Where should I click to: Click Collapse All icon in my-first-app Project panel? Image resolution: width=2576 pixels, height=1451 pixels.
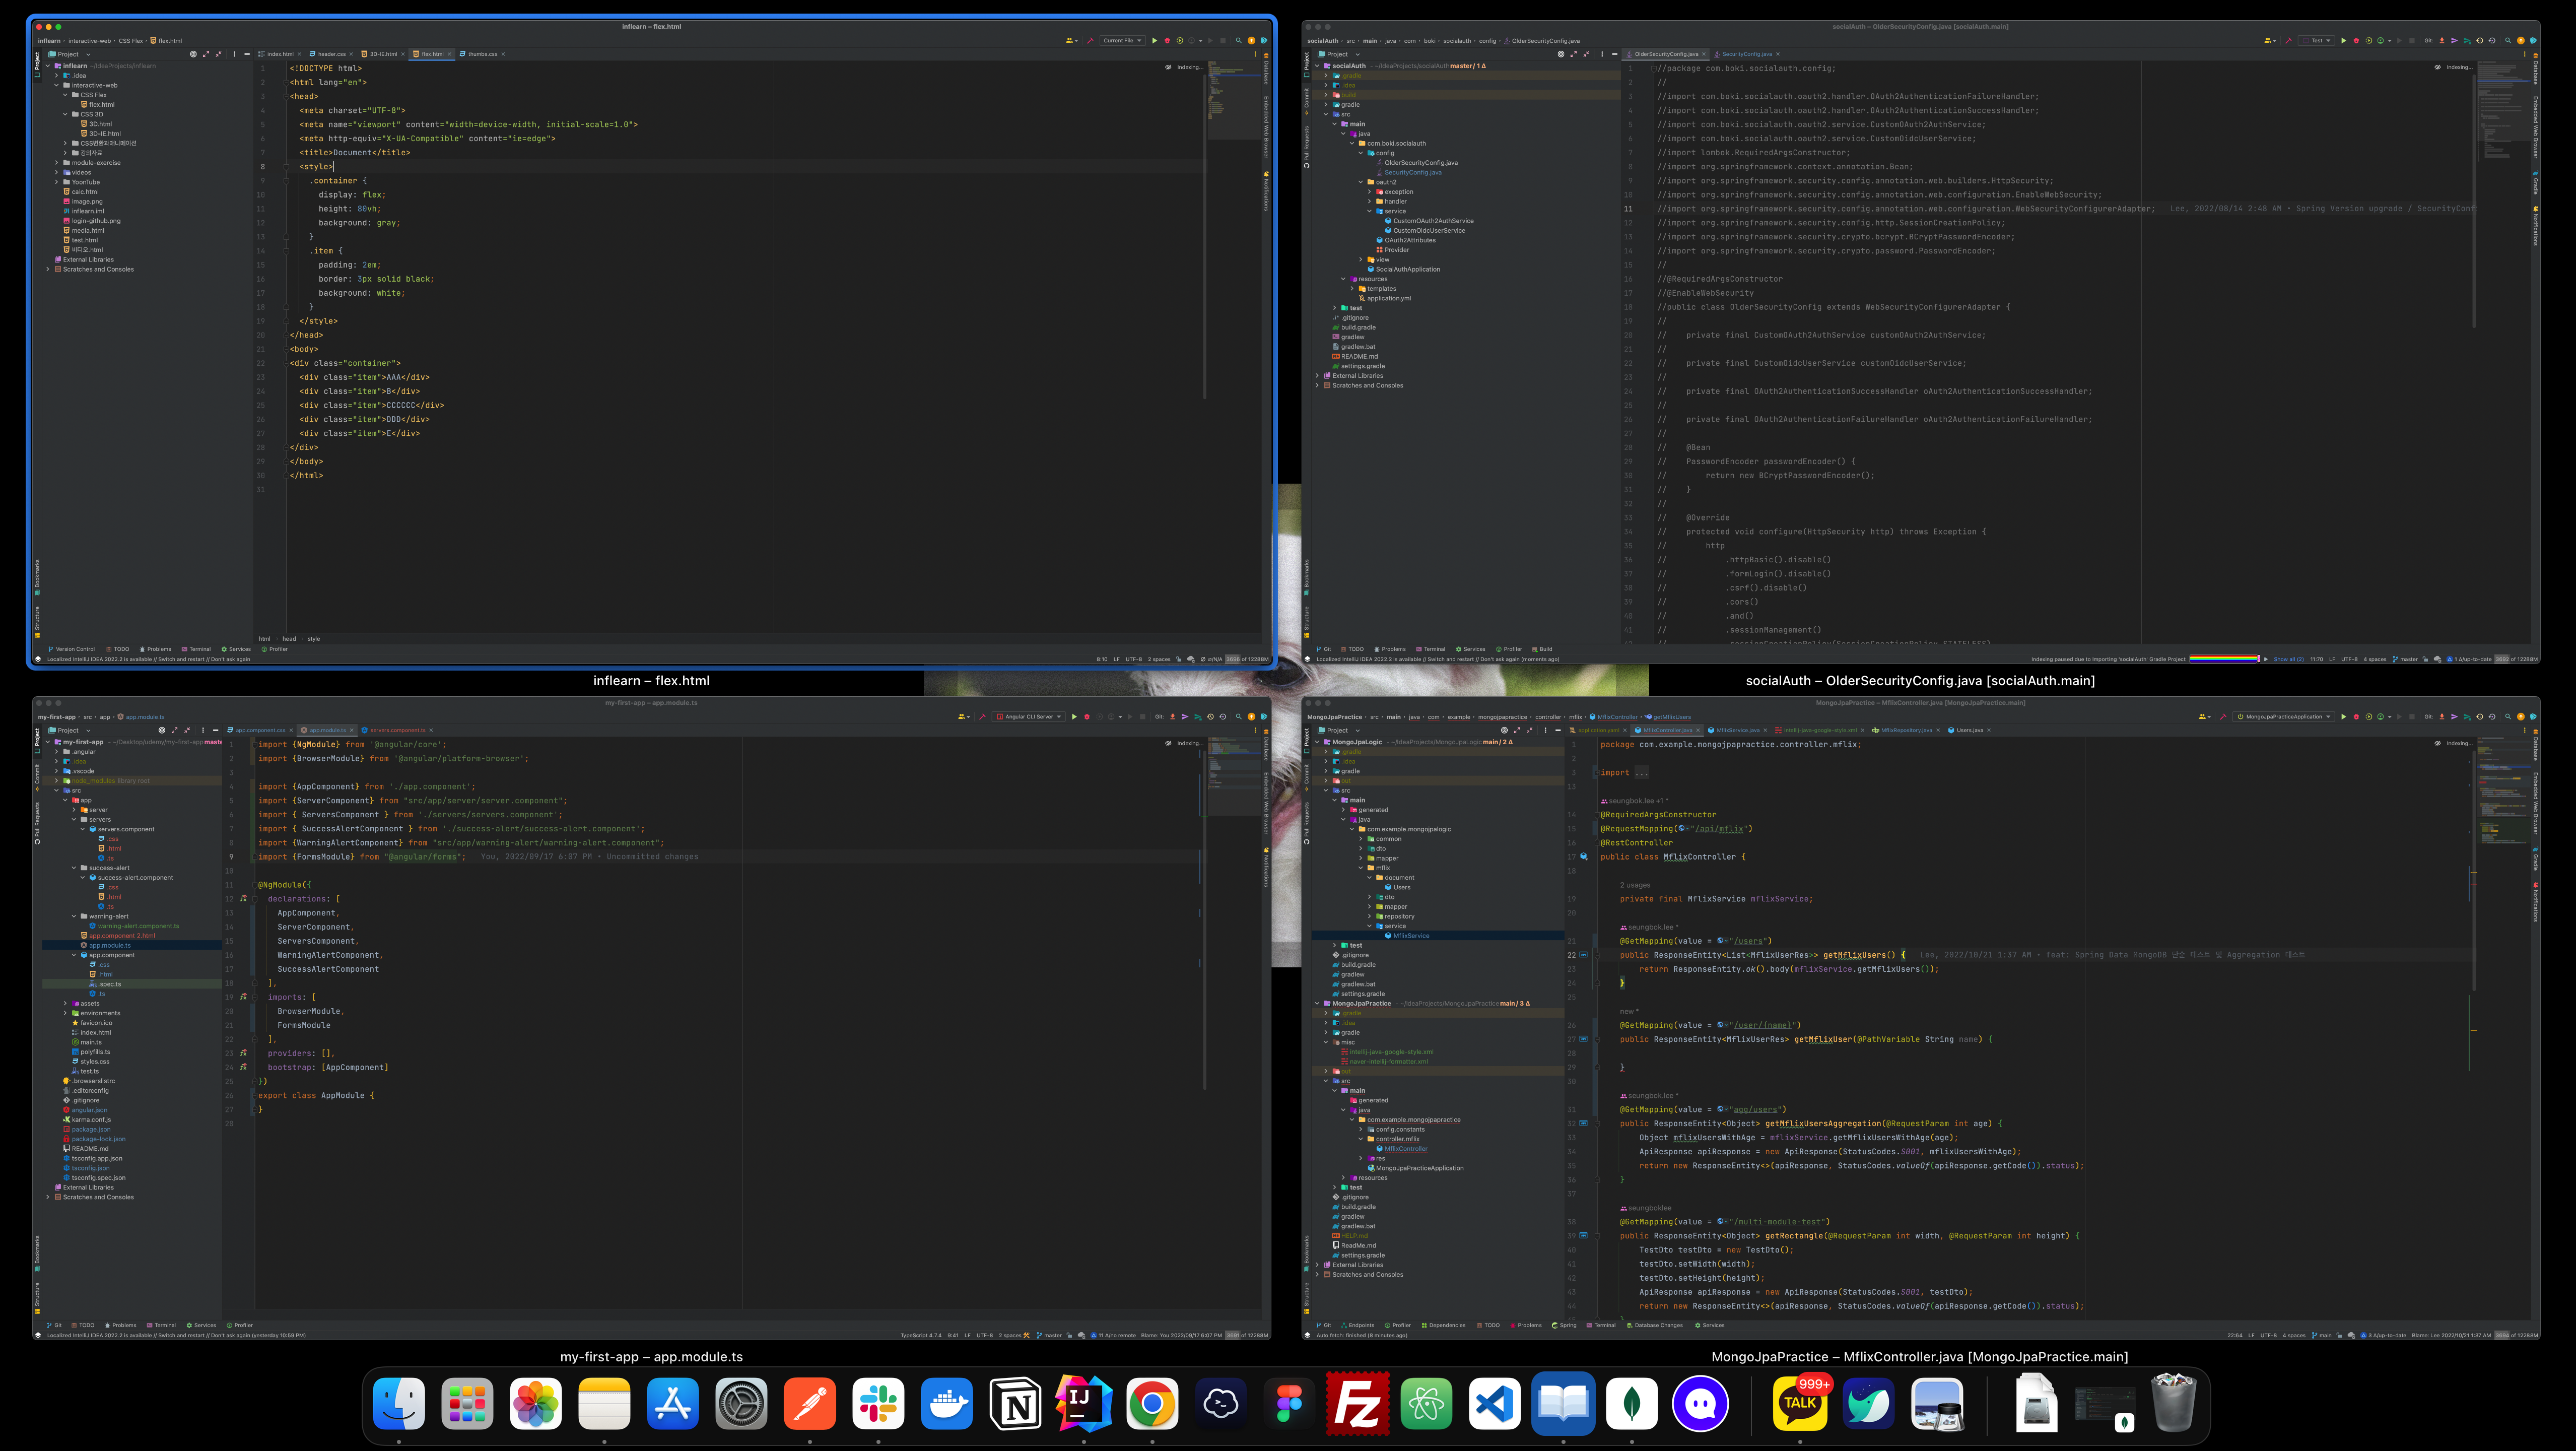[187, 730]
